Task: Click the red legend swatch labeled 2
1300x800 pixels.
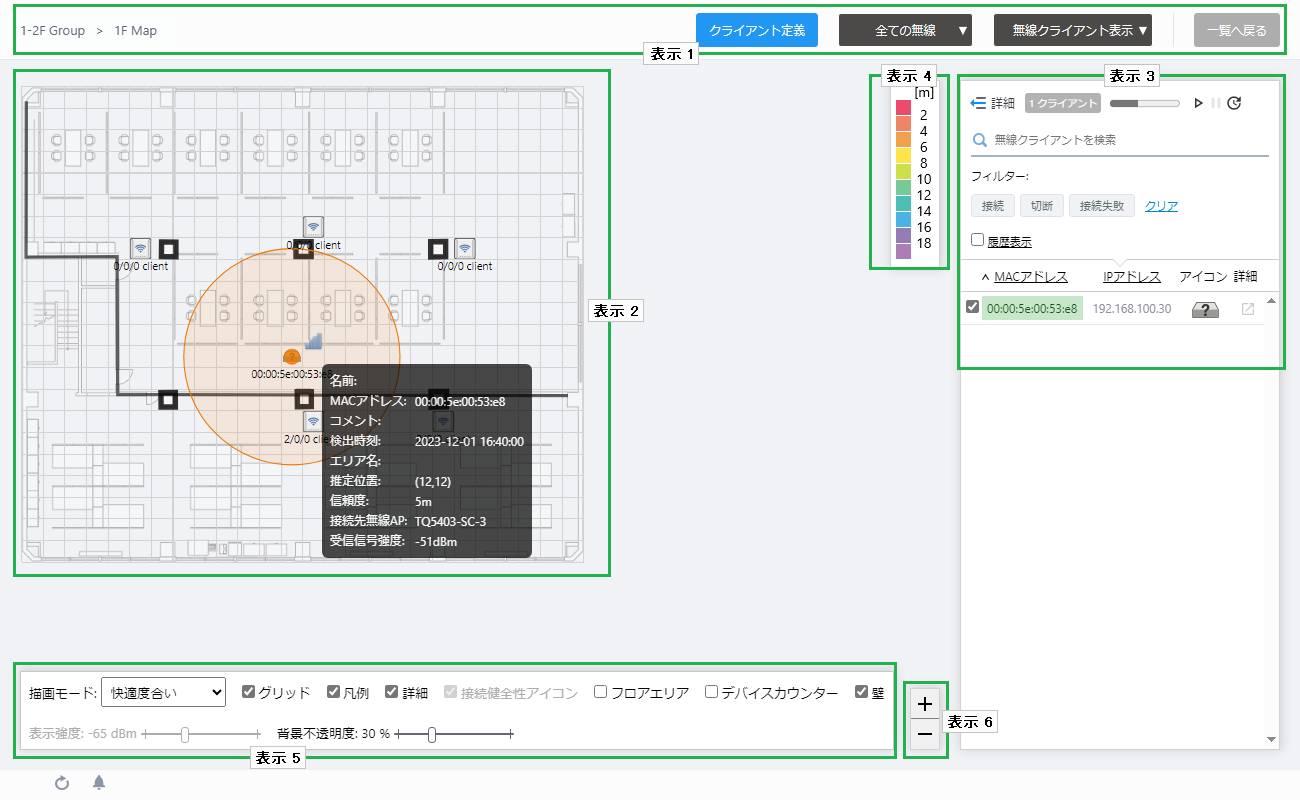Action: (903, 108)
